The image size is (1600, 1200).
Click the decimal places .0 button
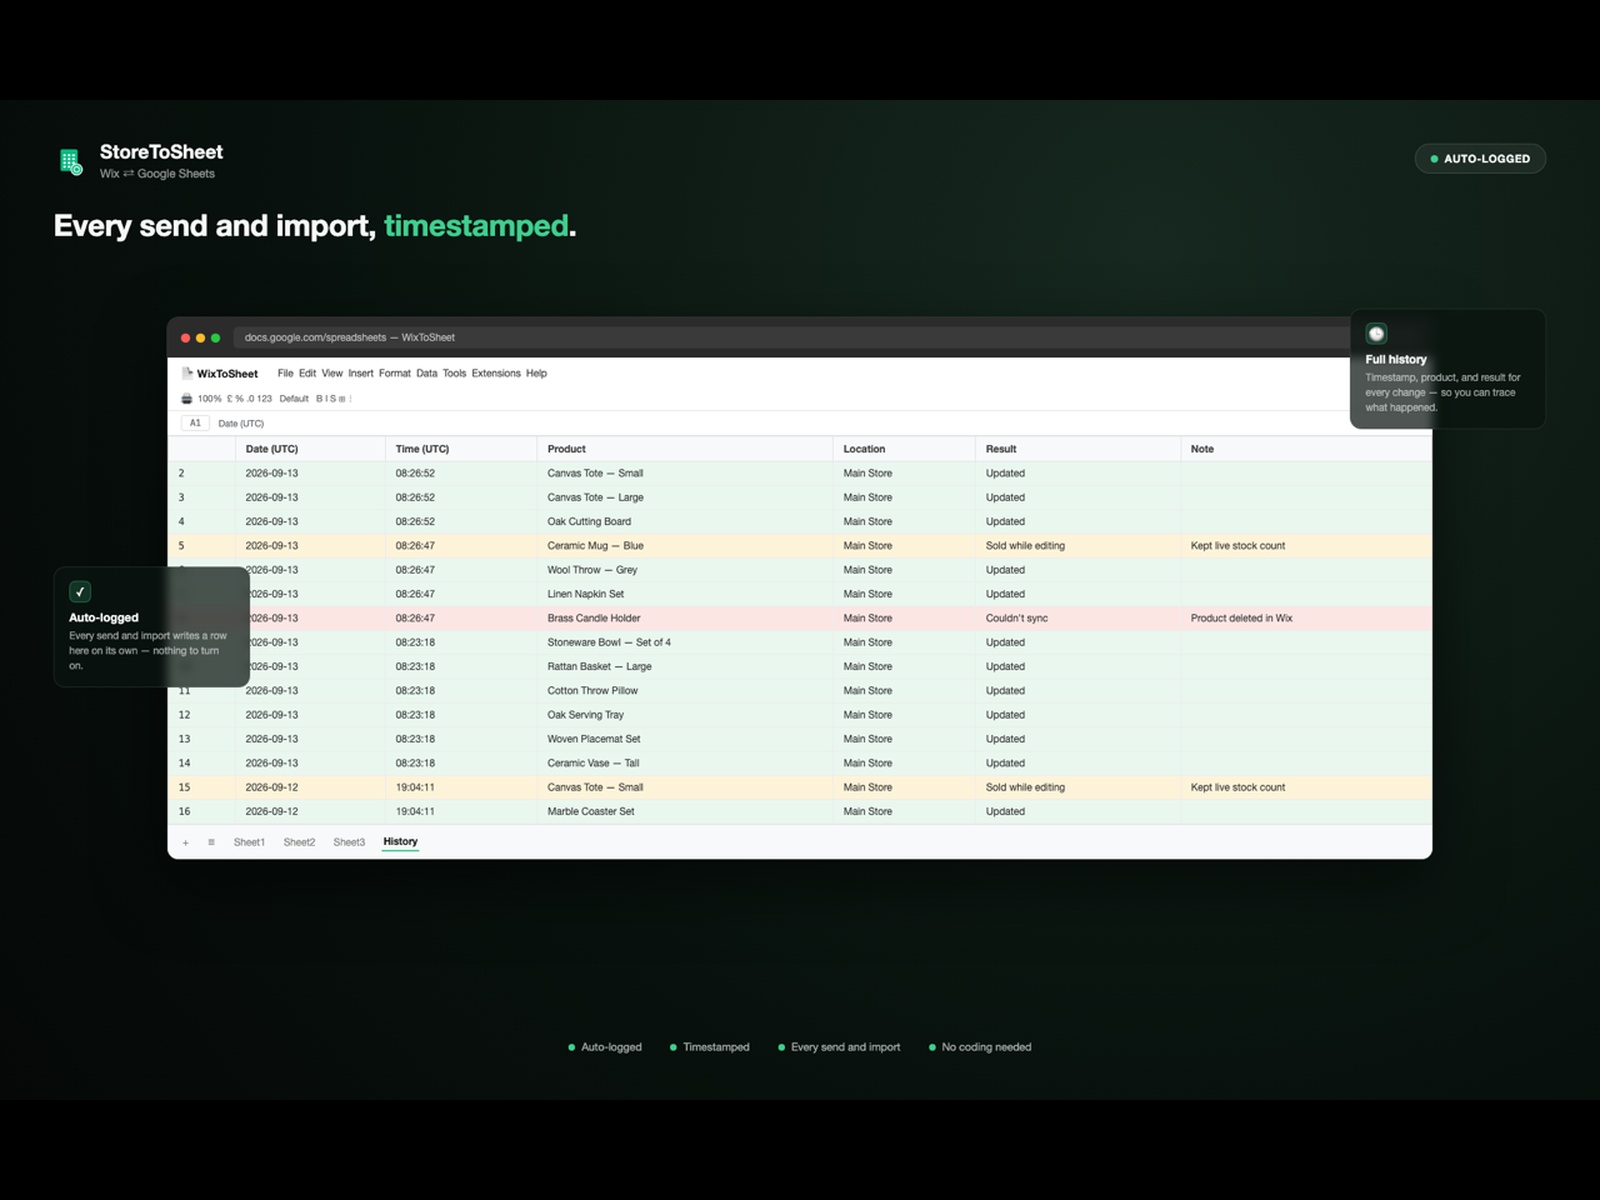tap(251, 399)
